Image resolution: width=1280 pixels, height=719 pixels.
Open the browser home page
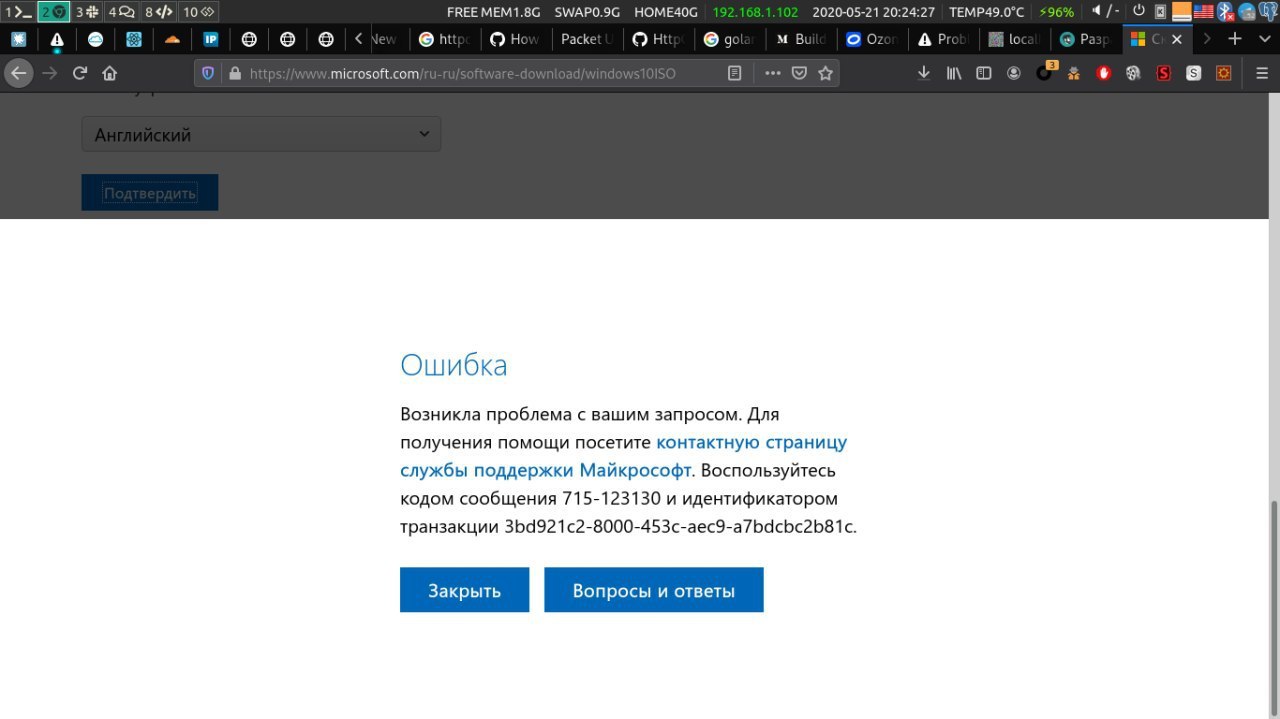pos(110,73)
